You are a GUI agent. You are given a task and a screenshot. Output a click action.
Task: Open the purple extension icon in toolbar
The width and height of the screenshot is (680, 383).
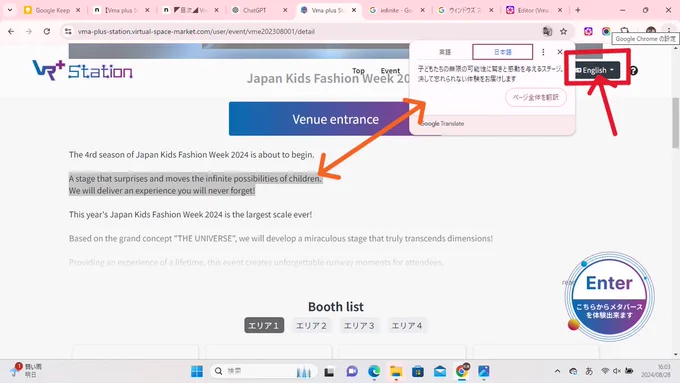pyautogui.click(x=588, y=31)
